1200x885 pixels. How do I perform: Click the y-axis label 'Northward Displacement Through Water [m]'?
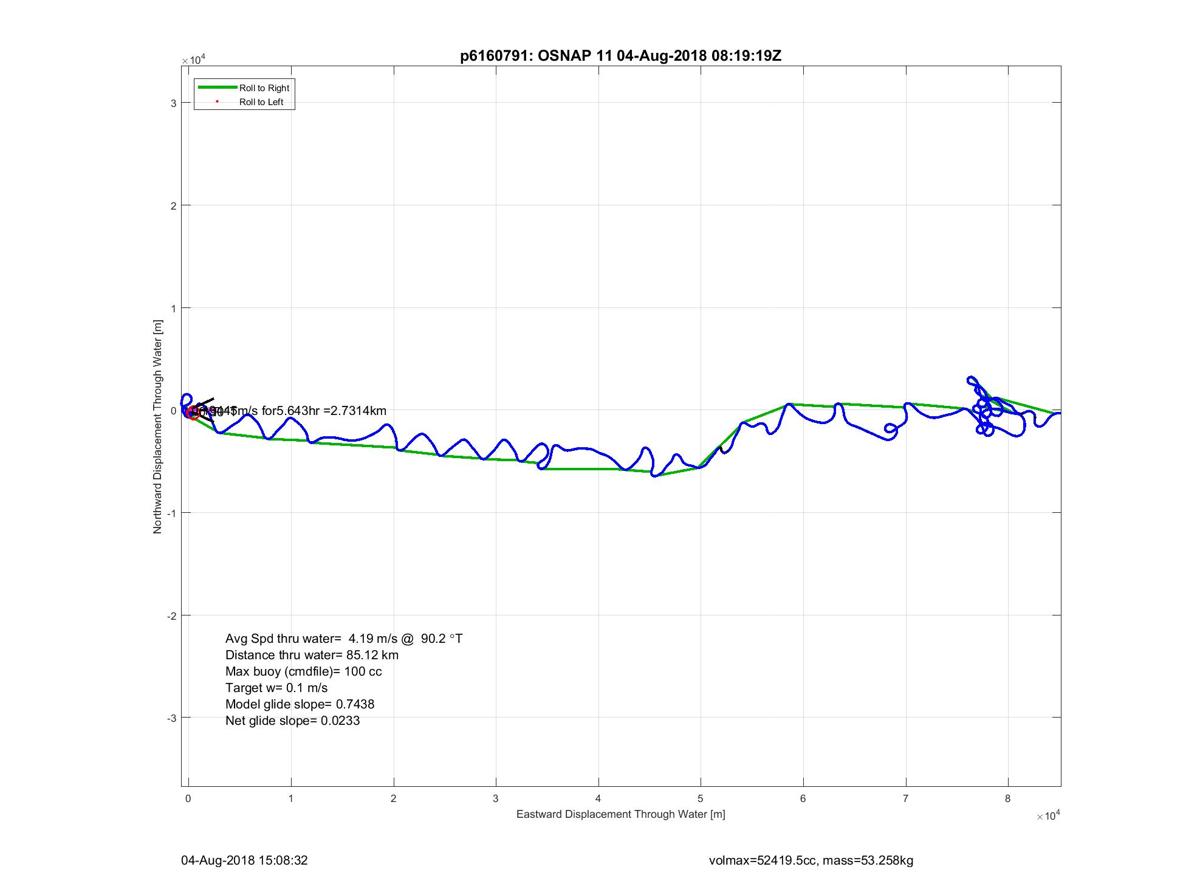(158, 426)
